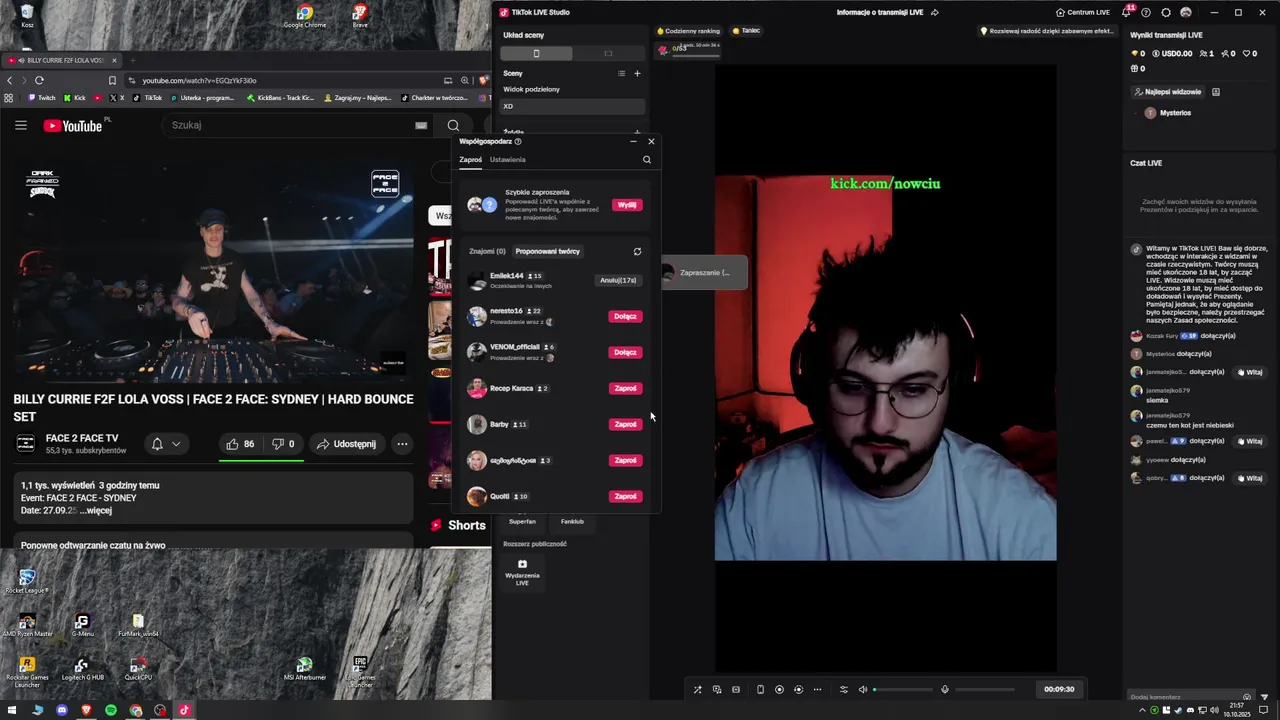Open Spotify from the taskbar
This screenshot has width=1280, height=720.
[111, 710]
